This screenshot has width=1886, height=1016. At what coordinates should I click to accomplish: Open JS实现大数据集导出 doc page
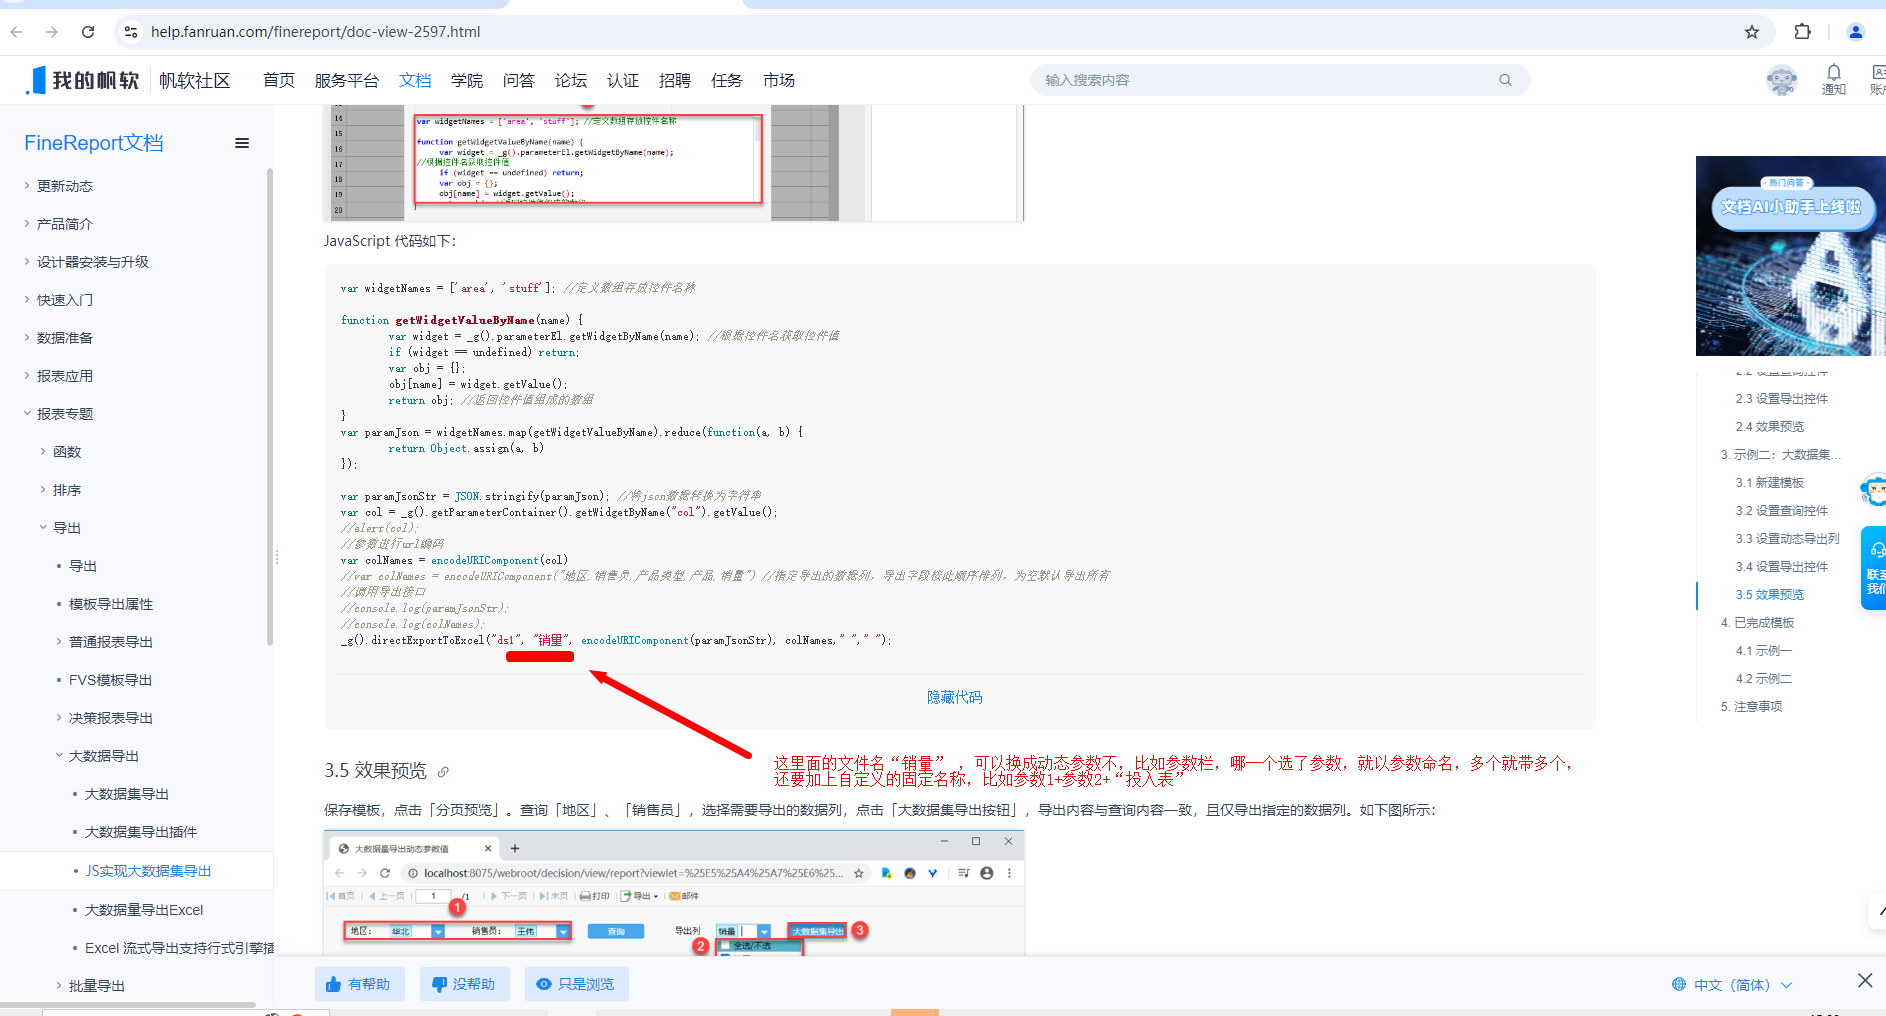coord(149,871)
